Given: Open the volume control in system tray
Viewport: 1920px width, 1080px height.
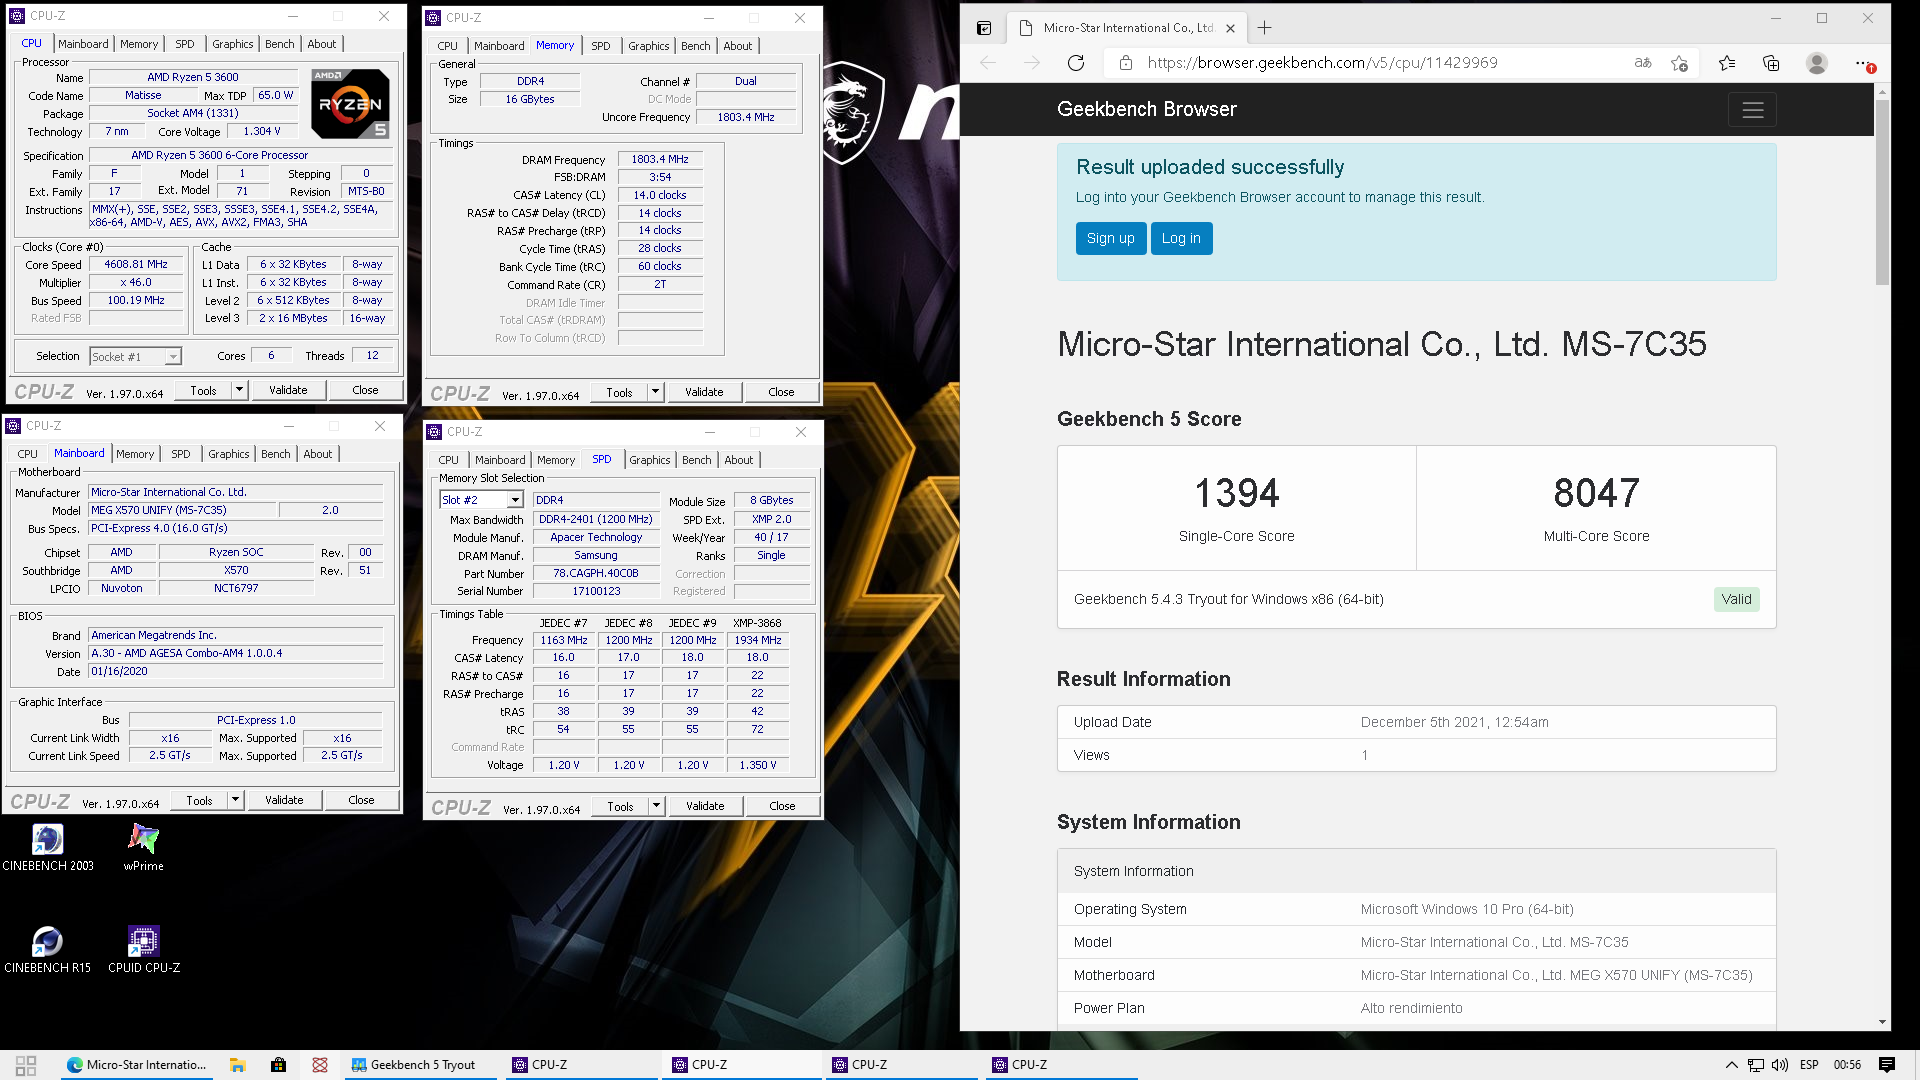Looking at the screenshot, I should coord(1780,1065).
